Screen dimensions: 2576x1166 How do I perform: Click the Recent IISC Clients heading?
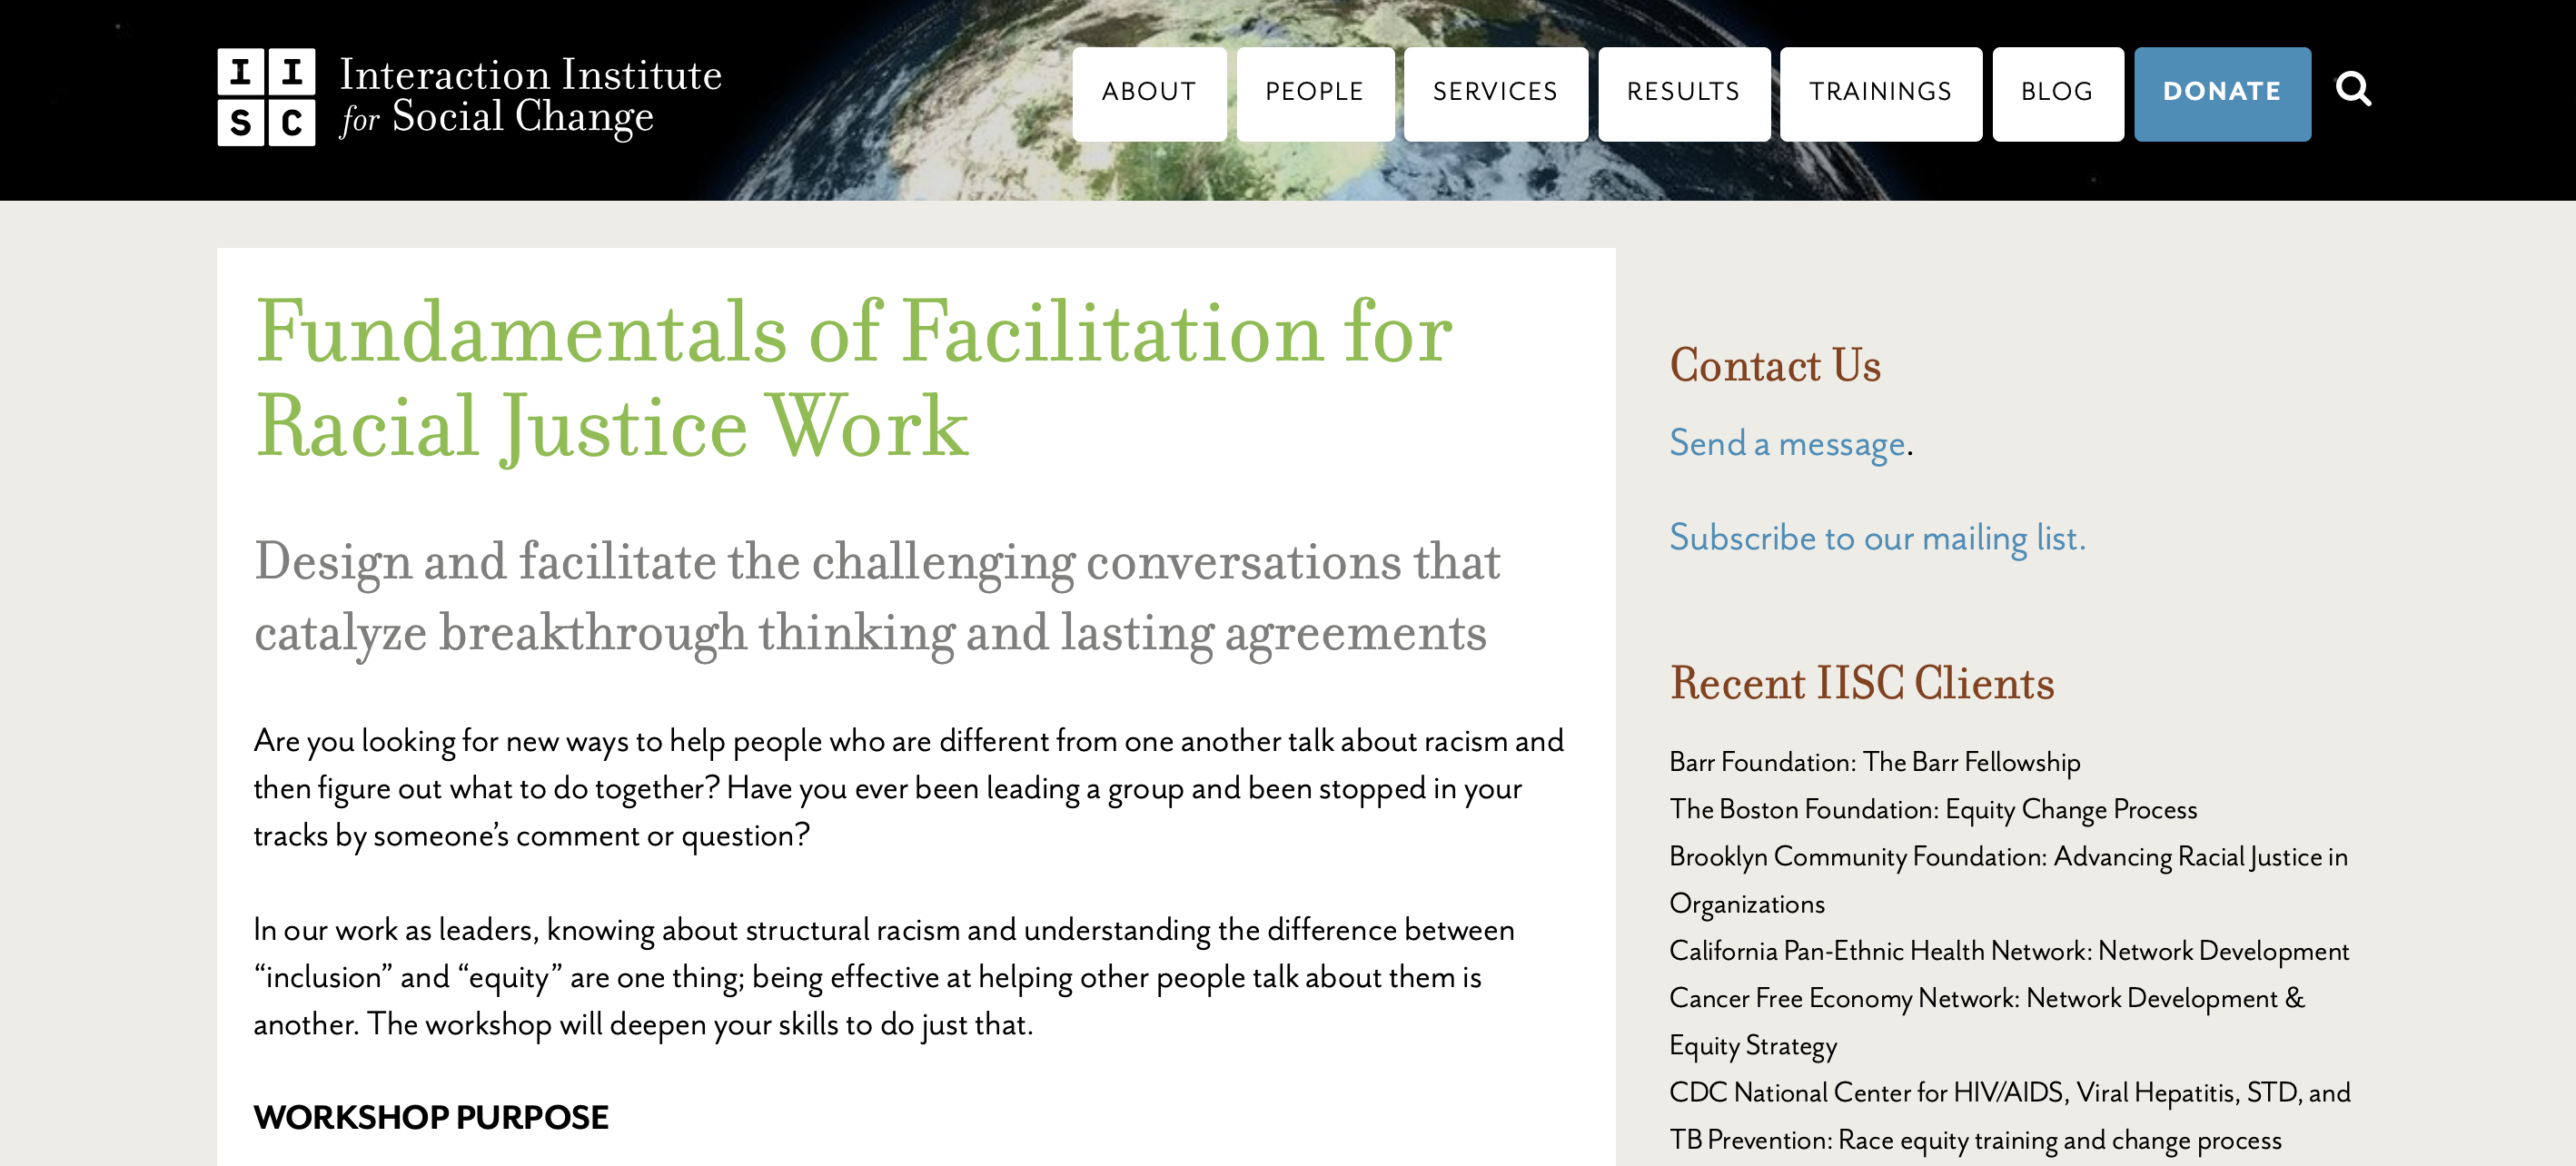click(x=1861, y=684)
